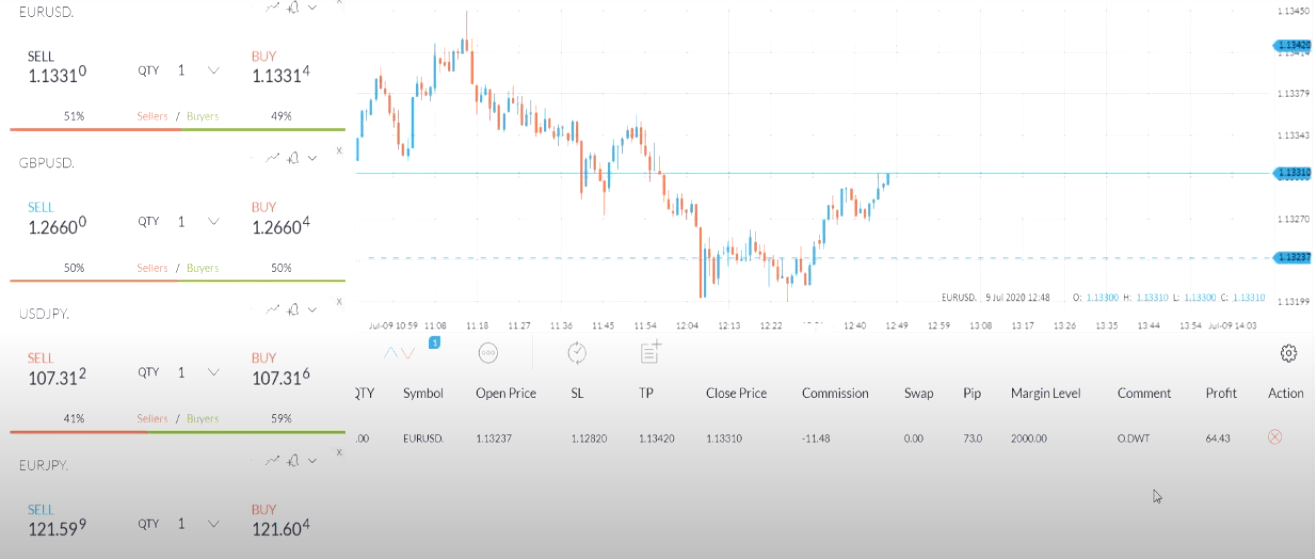Open the mini chart icon for EURUSD

pos(273,7)
